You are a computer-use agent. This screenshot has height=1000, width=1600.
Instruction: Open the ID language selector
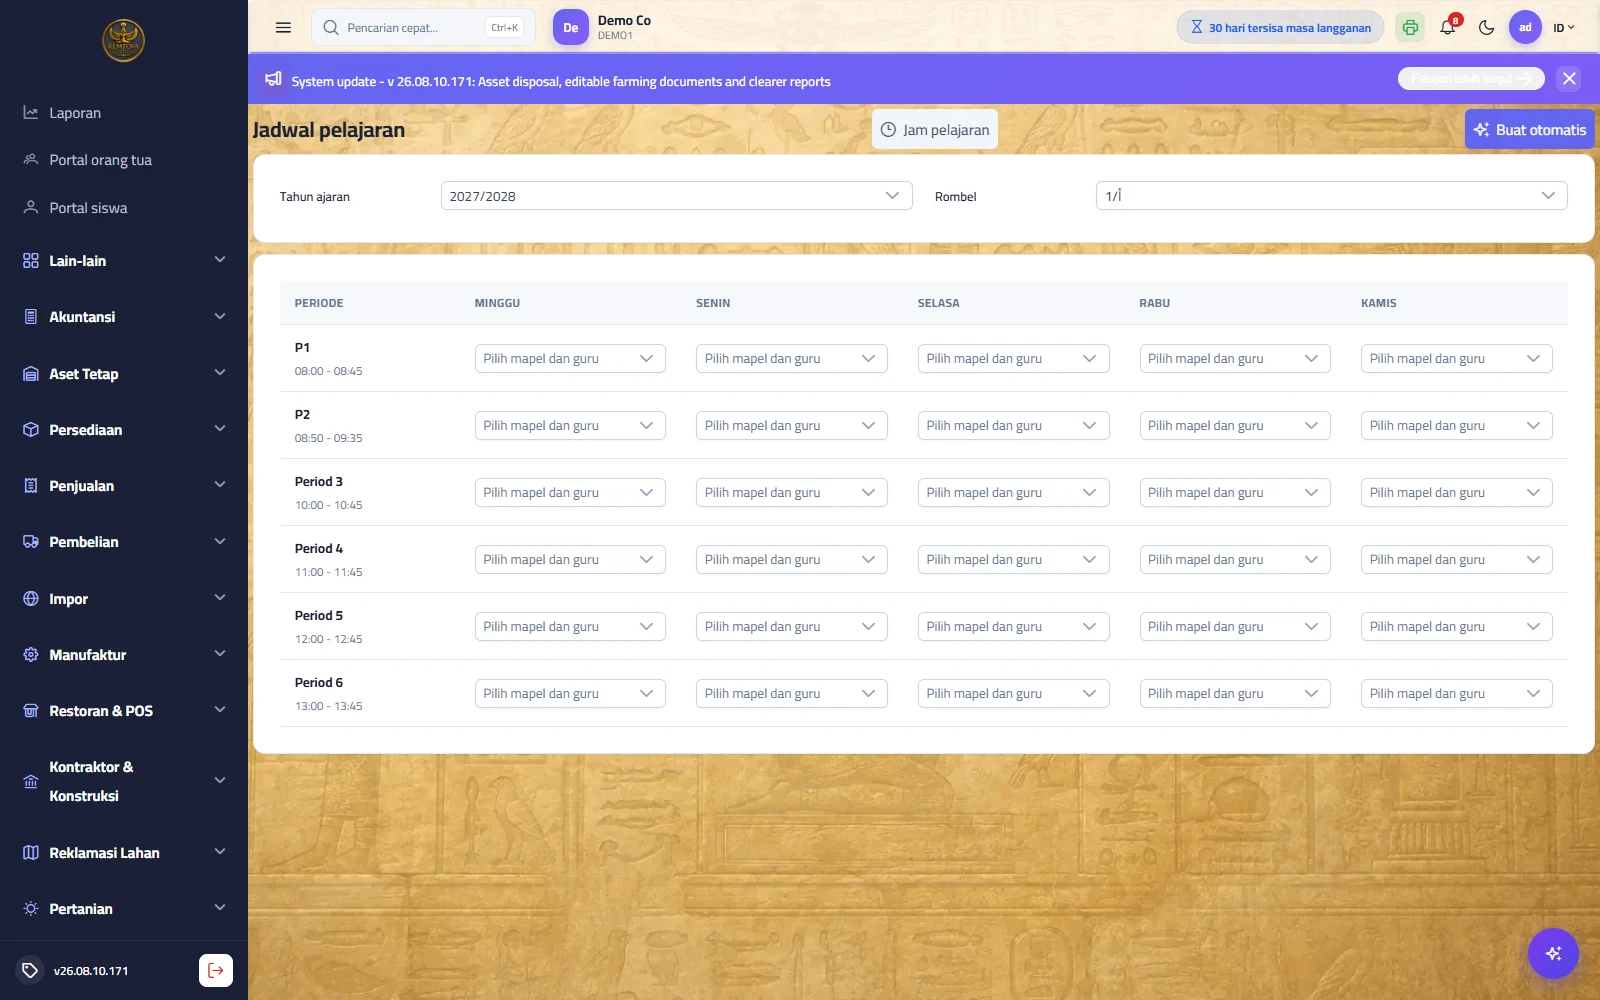click(x=1563, y=28)
